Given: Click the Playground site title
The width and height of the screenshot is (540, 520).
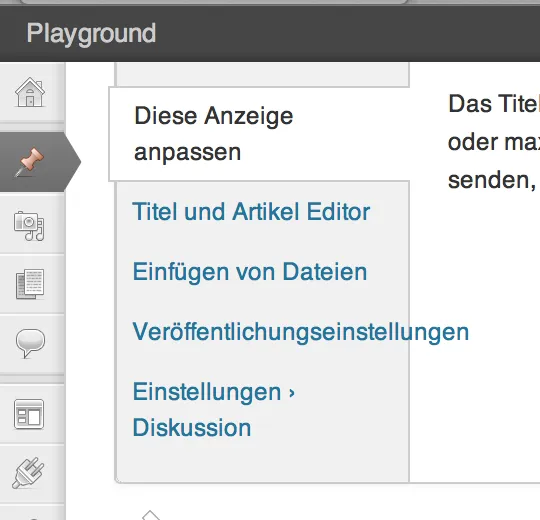Looking at the screenshot, I should [x=91, y=34].
